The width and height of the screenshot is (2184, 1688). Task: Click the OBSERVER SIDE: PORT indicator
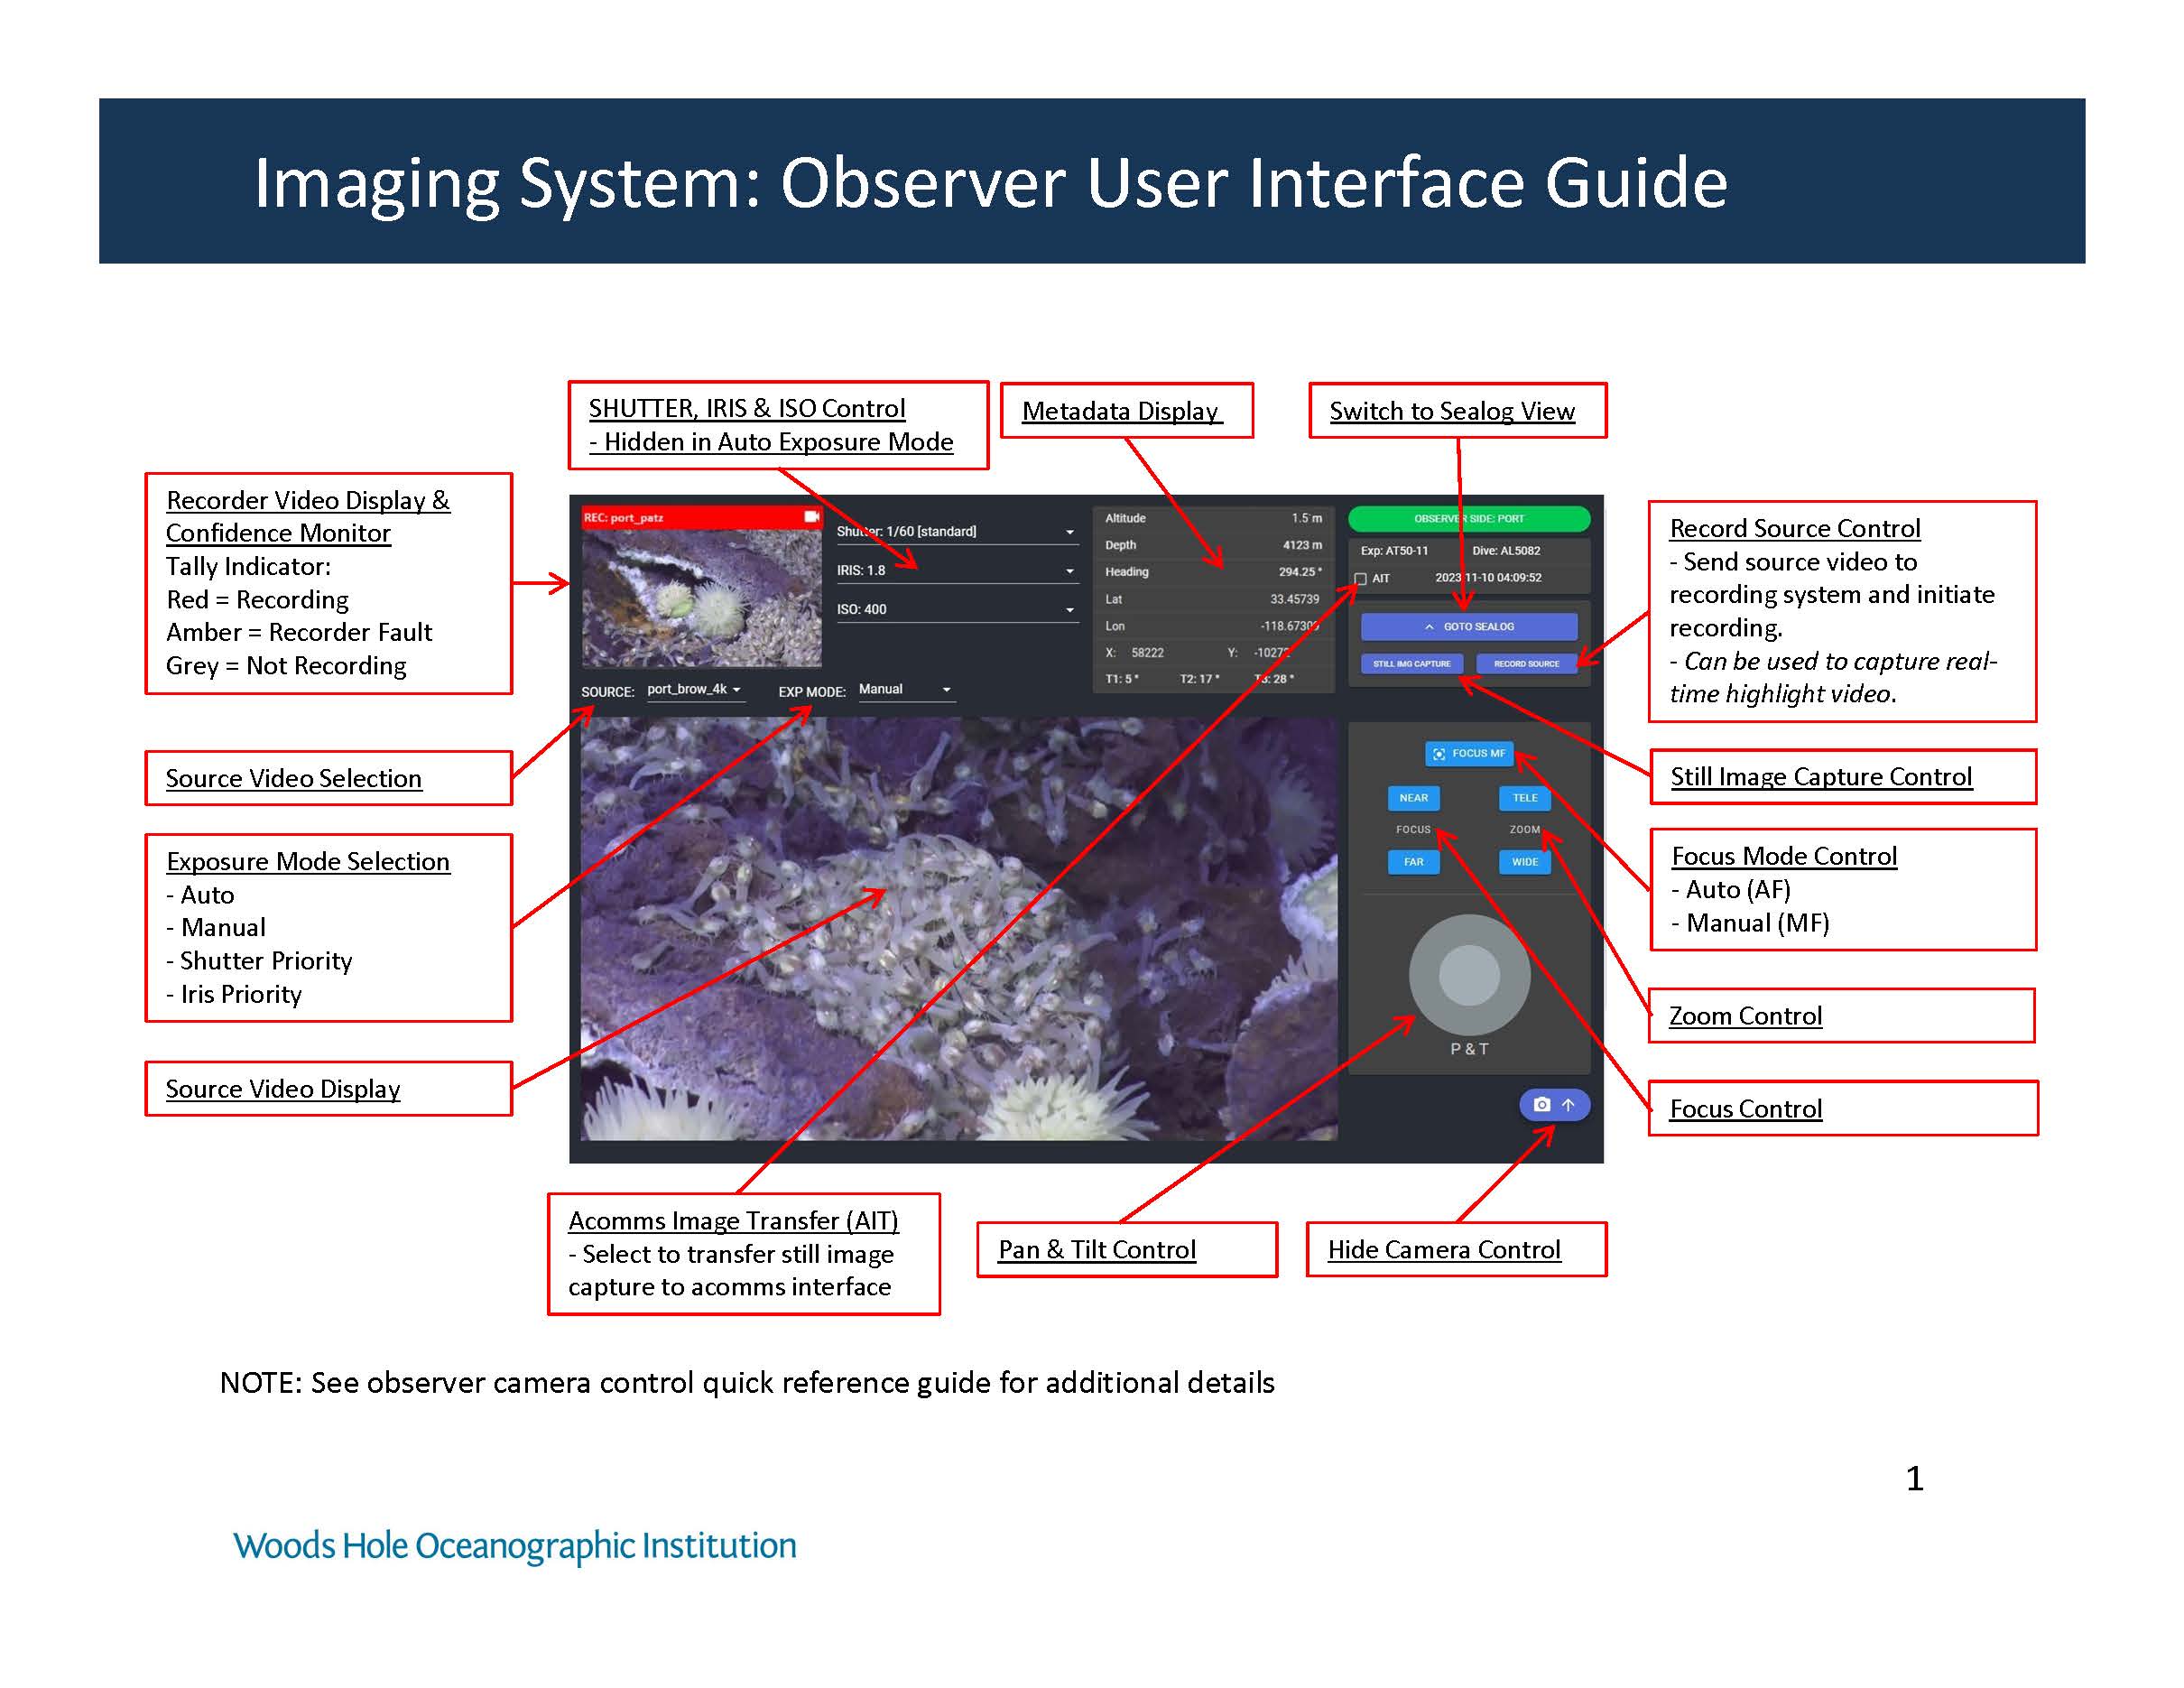tap(1468, 519)
